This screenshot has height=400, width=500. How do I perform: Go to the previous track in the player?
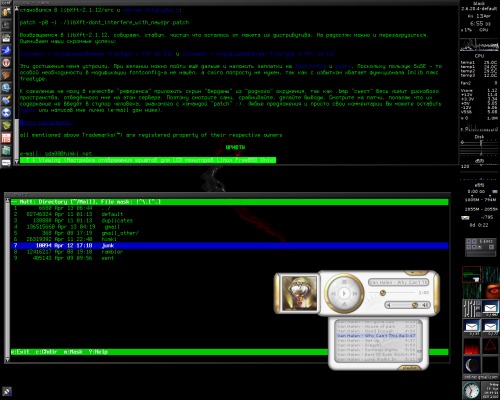click(x=333, y=293)
